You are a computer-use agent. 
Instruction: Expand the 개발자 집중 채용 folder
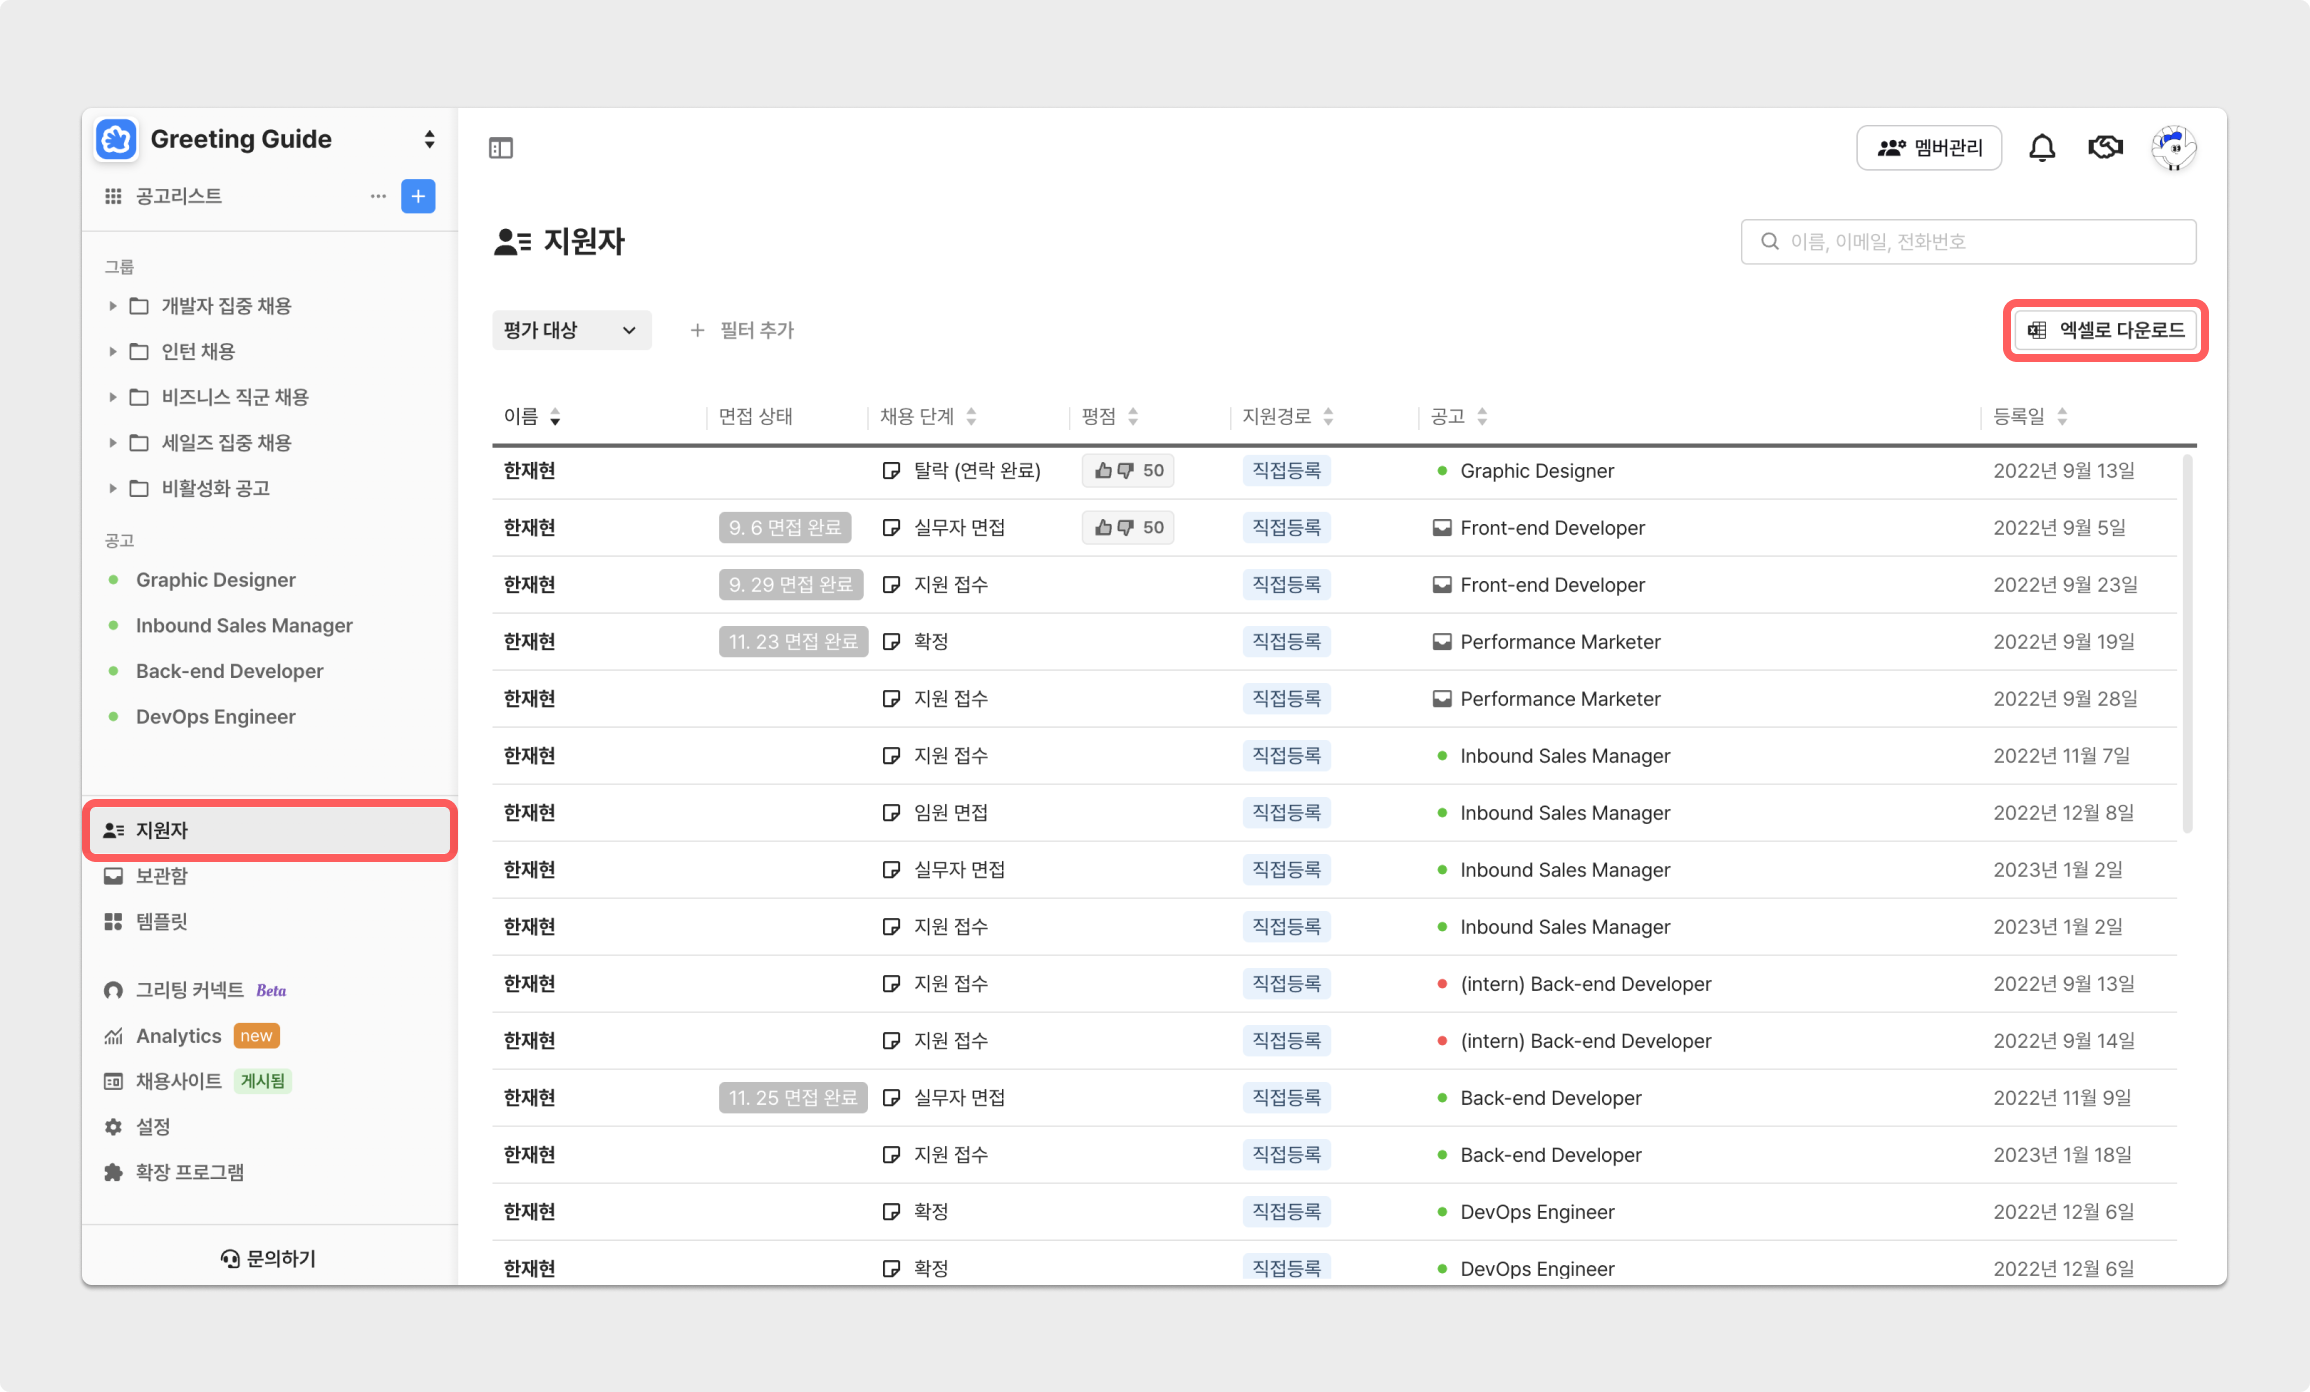pos(112,306)
